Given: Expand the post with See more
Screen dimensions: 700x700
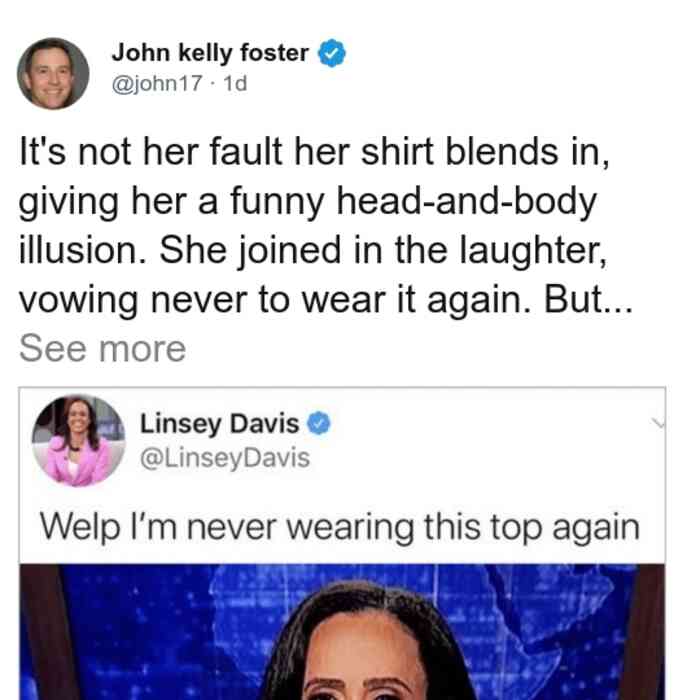Looking at the screenshot, I should [x=102, y=349].
